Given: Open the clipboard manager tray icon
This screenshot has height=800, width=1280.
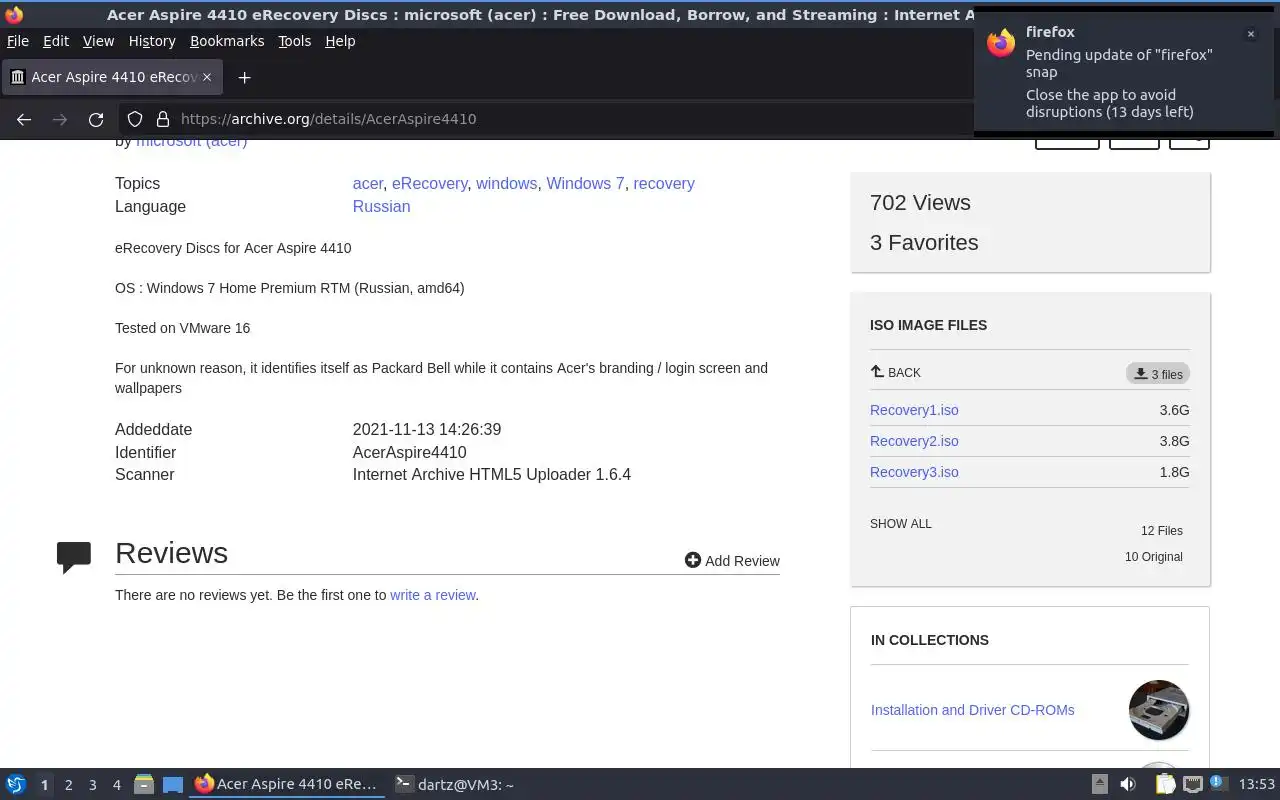Looking at the screenshot, I should pyautogui.click(x=1165, y=785).
